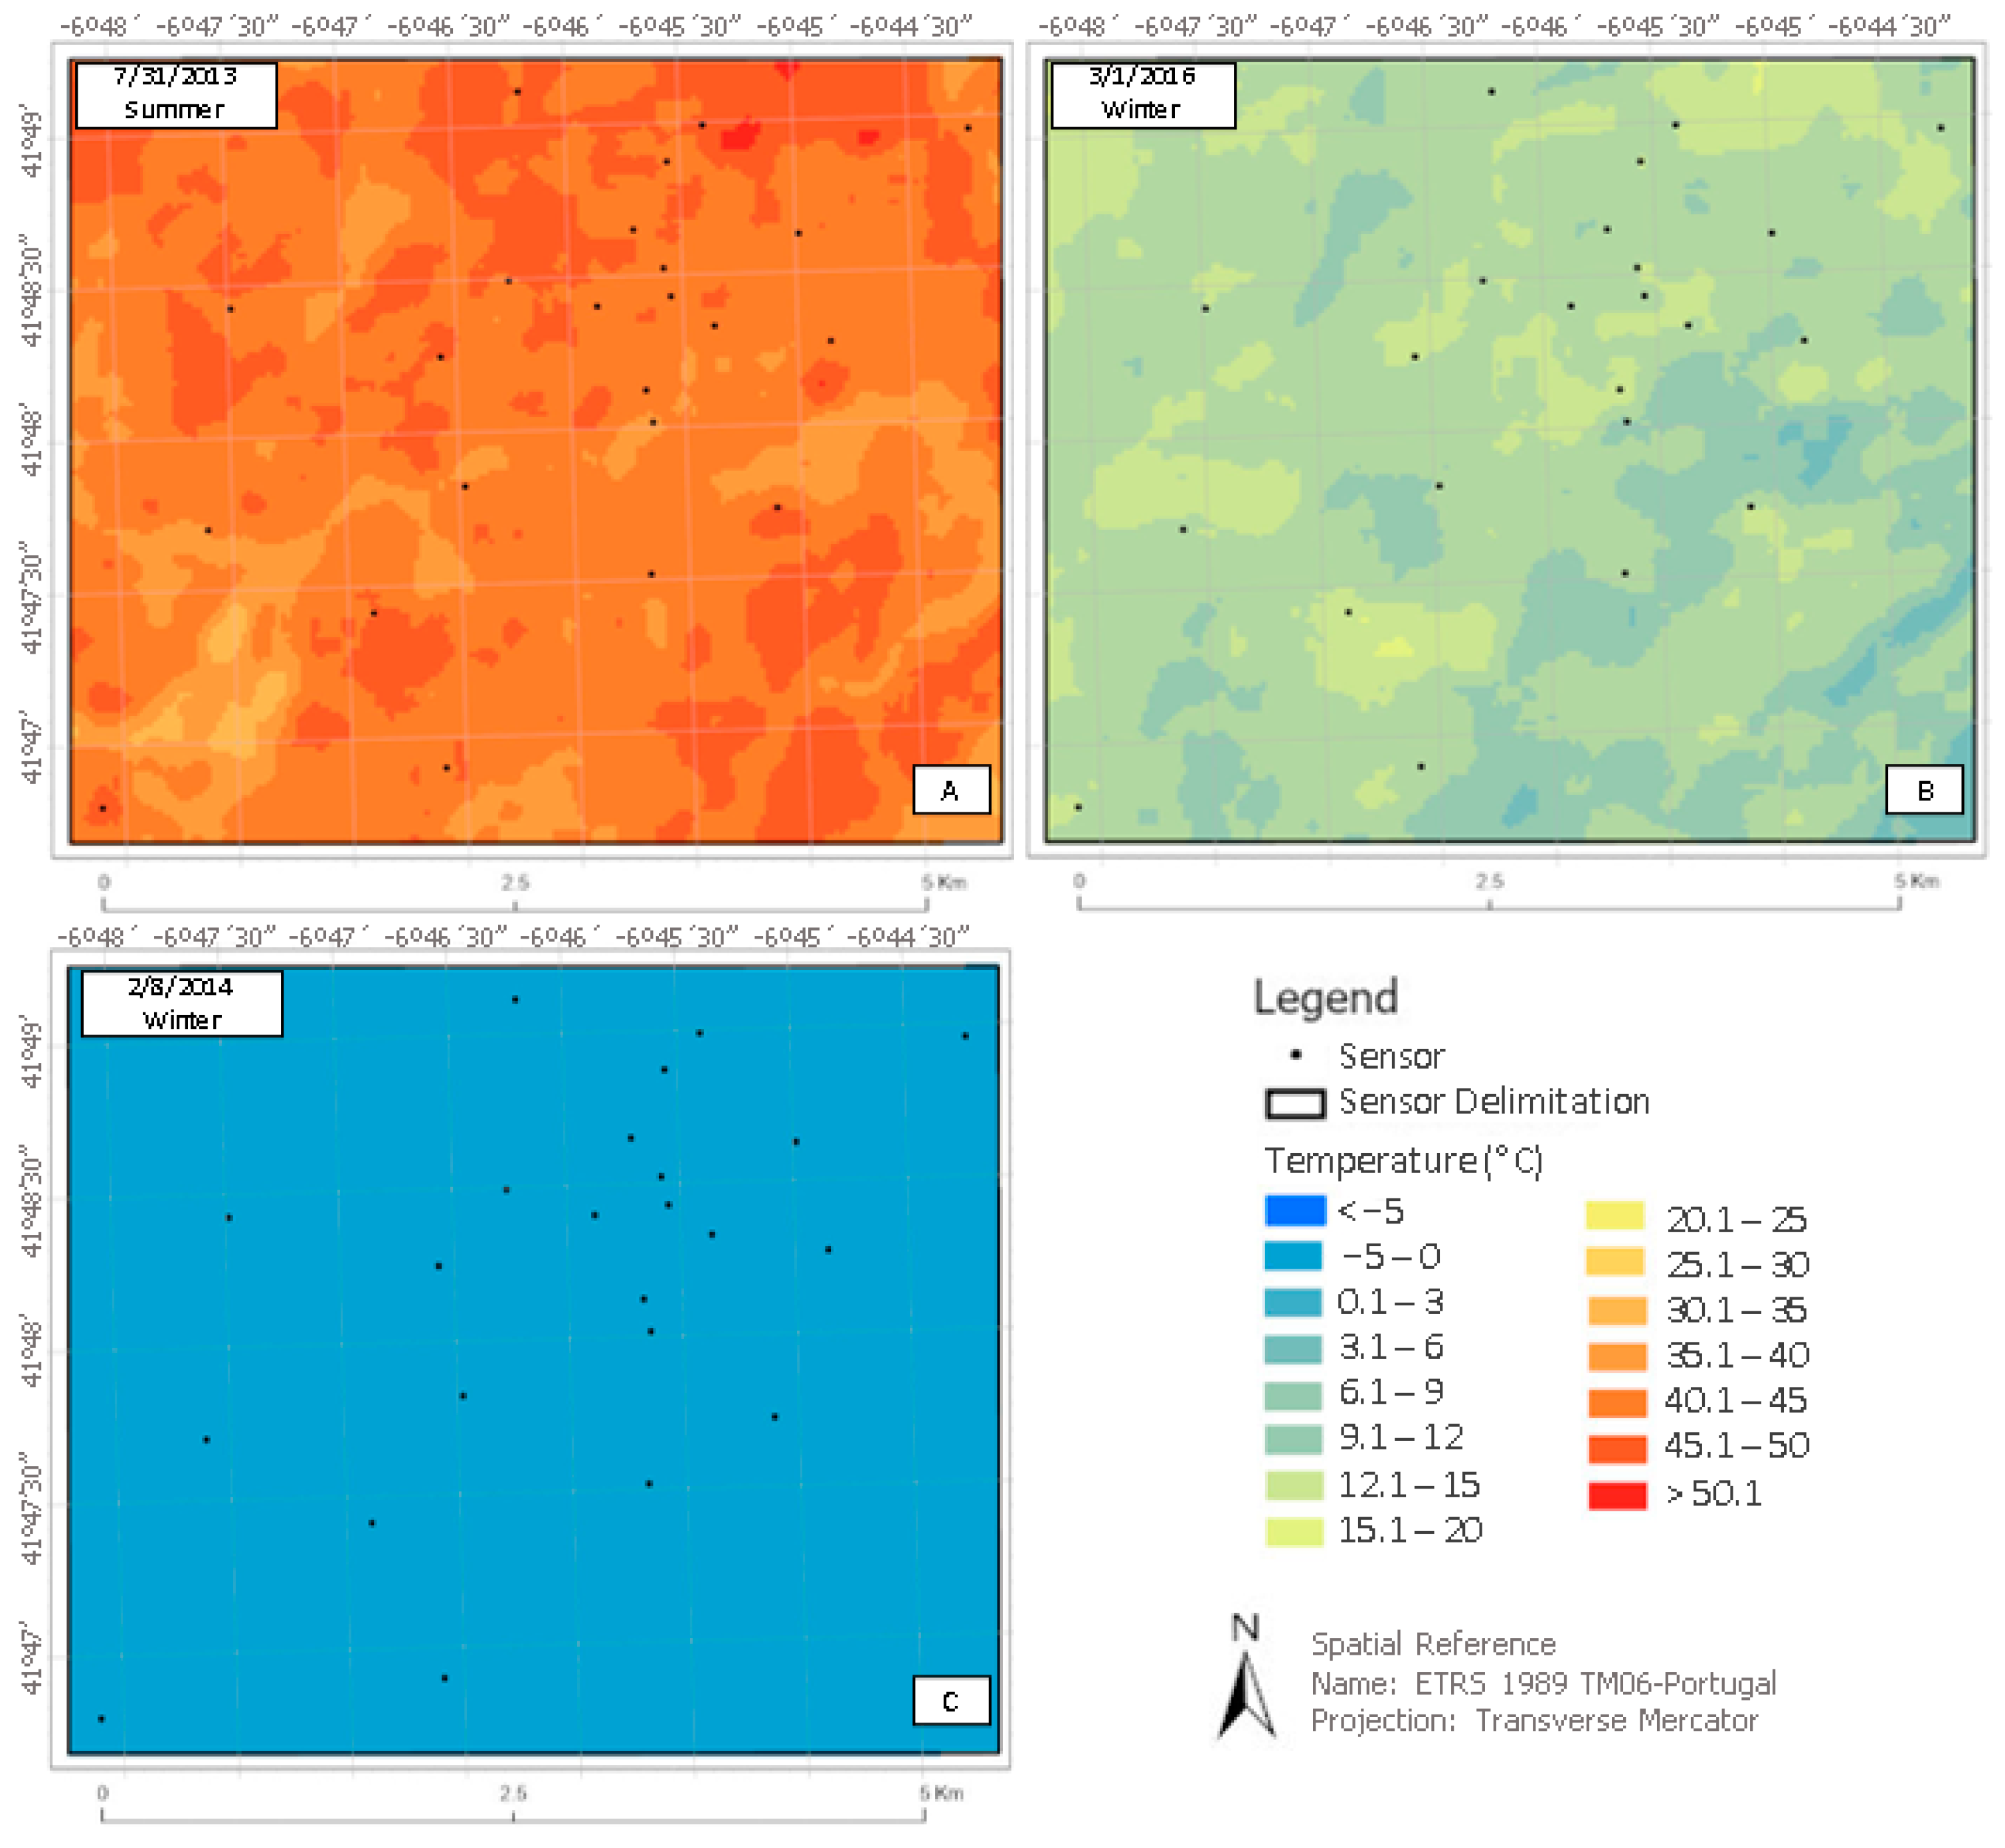Viewport: 2005px width, 1848px height.
Task: Click the scale bar under map A
Action: click(515, 905)
